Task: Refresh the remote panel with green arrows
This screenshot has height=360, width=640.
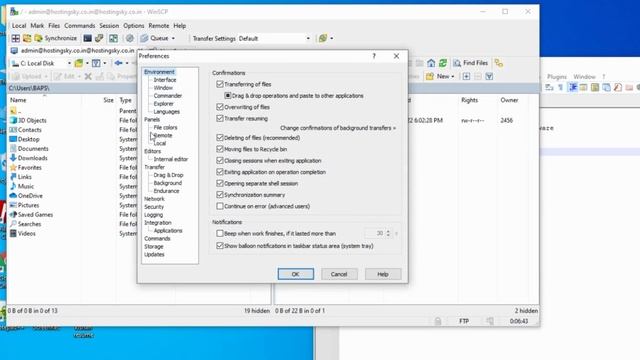Action: point(443,63)
